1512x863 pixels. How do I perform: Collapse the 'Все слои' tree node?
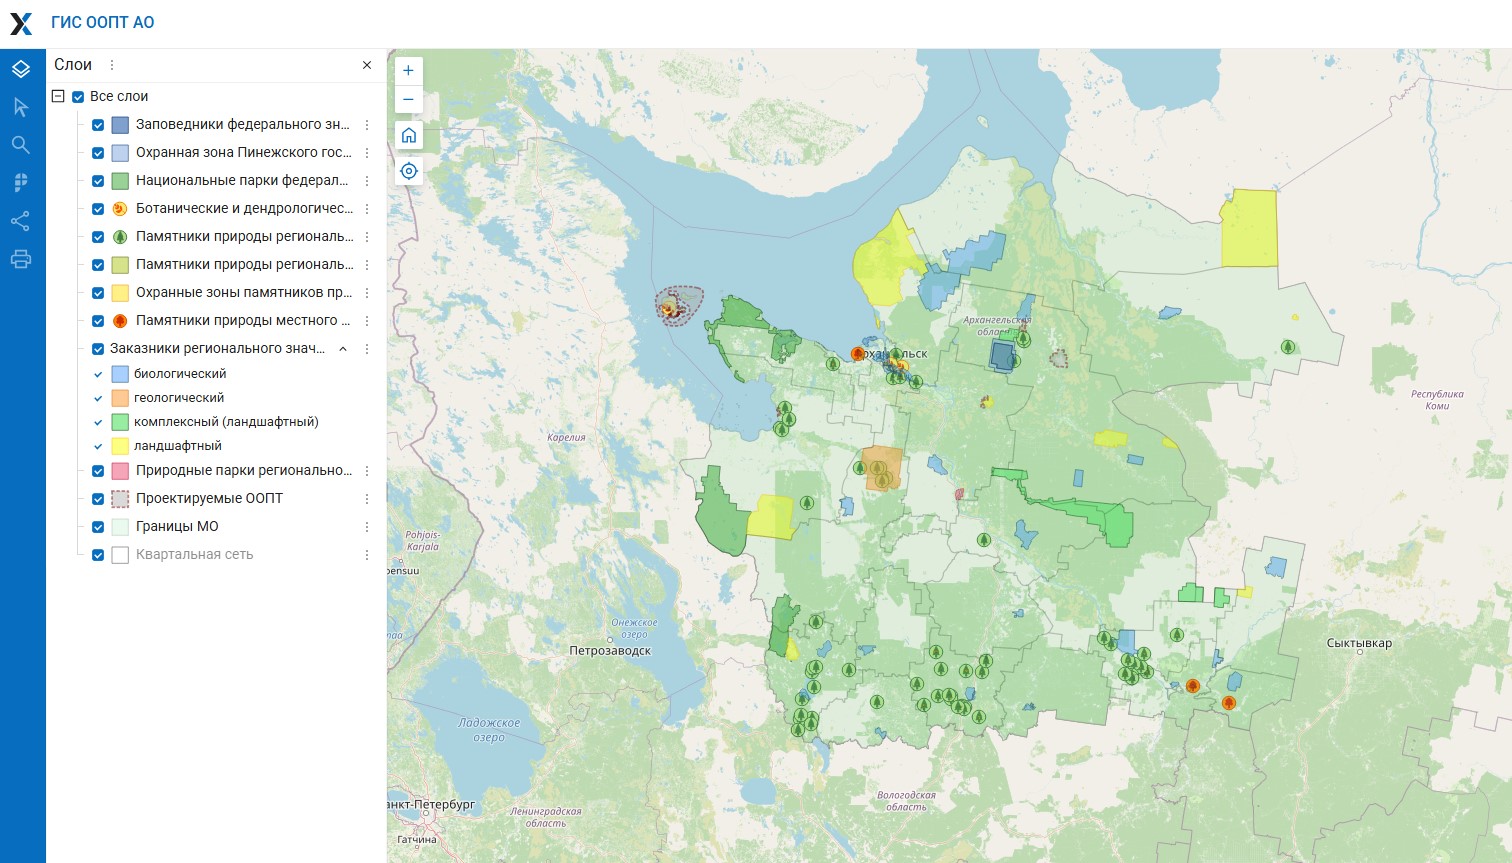coord(58,97)
